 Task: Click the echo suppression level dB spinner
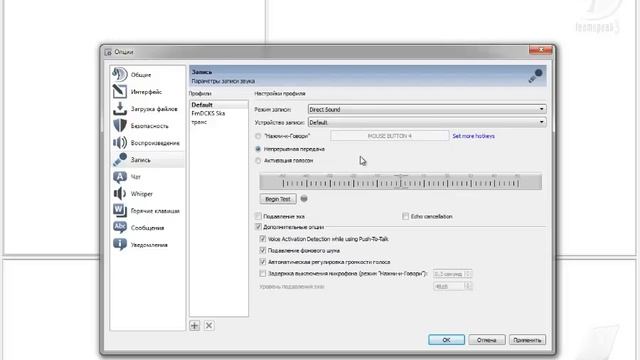pos(452,287)
